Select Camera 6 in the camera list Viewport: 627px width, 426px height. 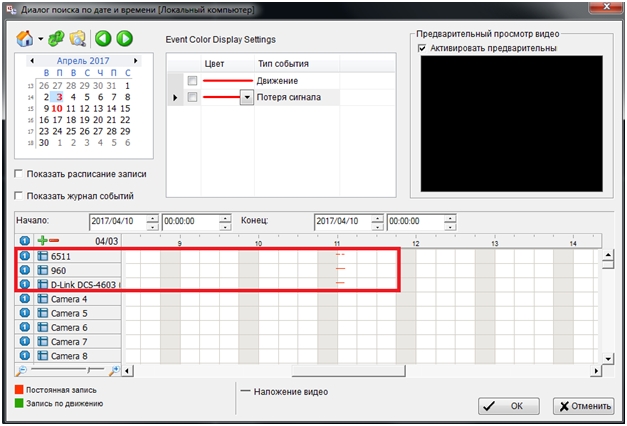pos(70,327)
